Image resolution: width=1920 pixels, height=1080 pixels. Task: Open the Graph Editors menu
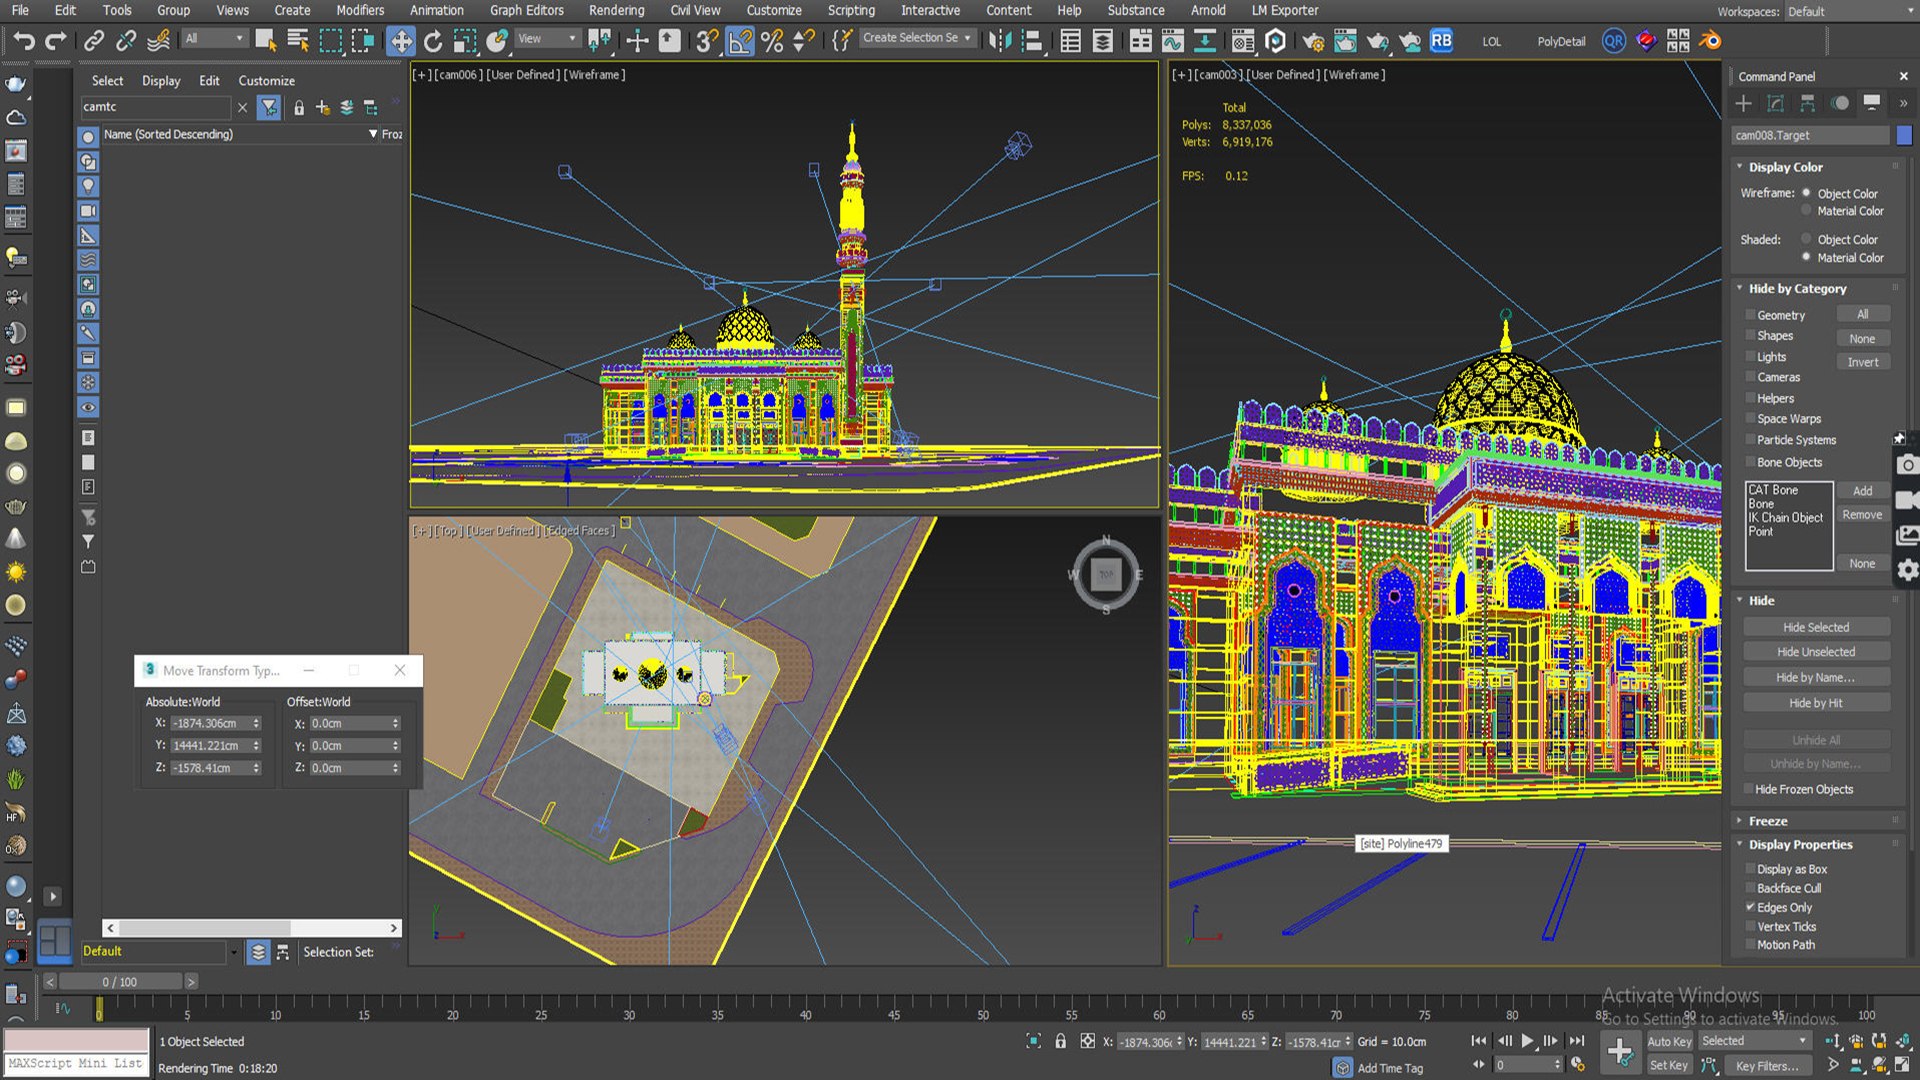click(x=526, y=10)
